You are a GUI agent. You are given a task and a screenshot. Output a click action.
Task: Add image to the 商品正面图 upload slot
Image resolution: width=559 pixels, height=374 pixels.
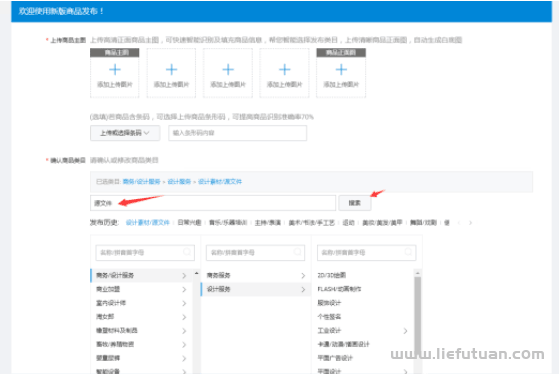pyautogui.click(x=341, y=73)
